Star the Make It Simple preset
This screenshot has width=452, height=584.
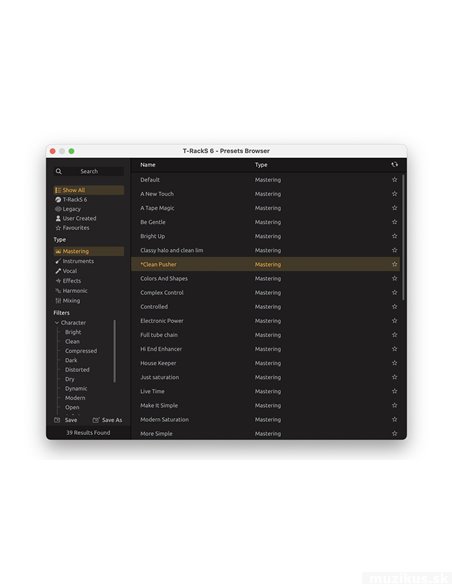click(x=394, y=406)
